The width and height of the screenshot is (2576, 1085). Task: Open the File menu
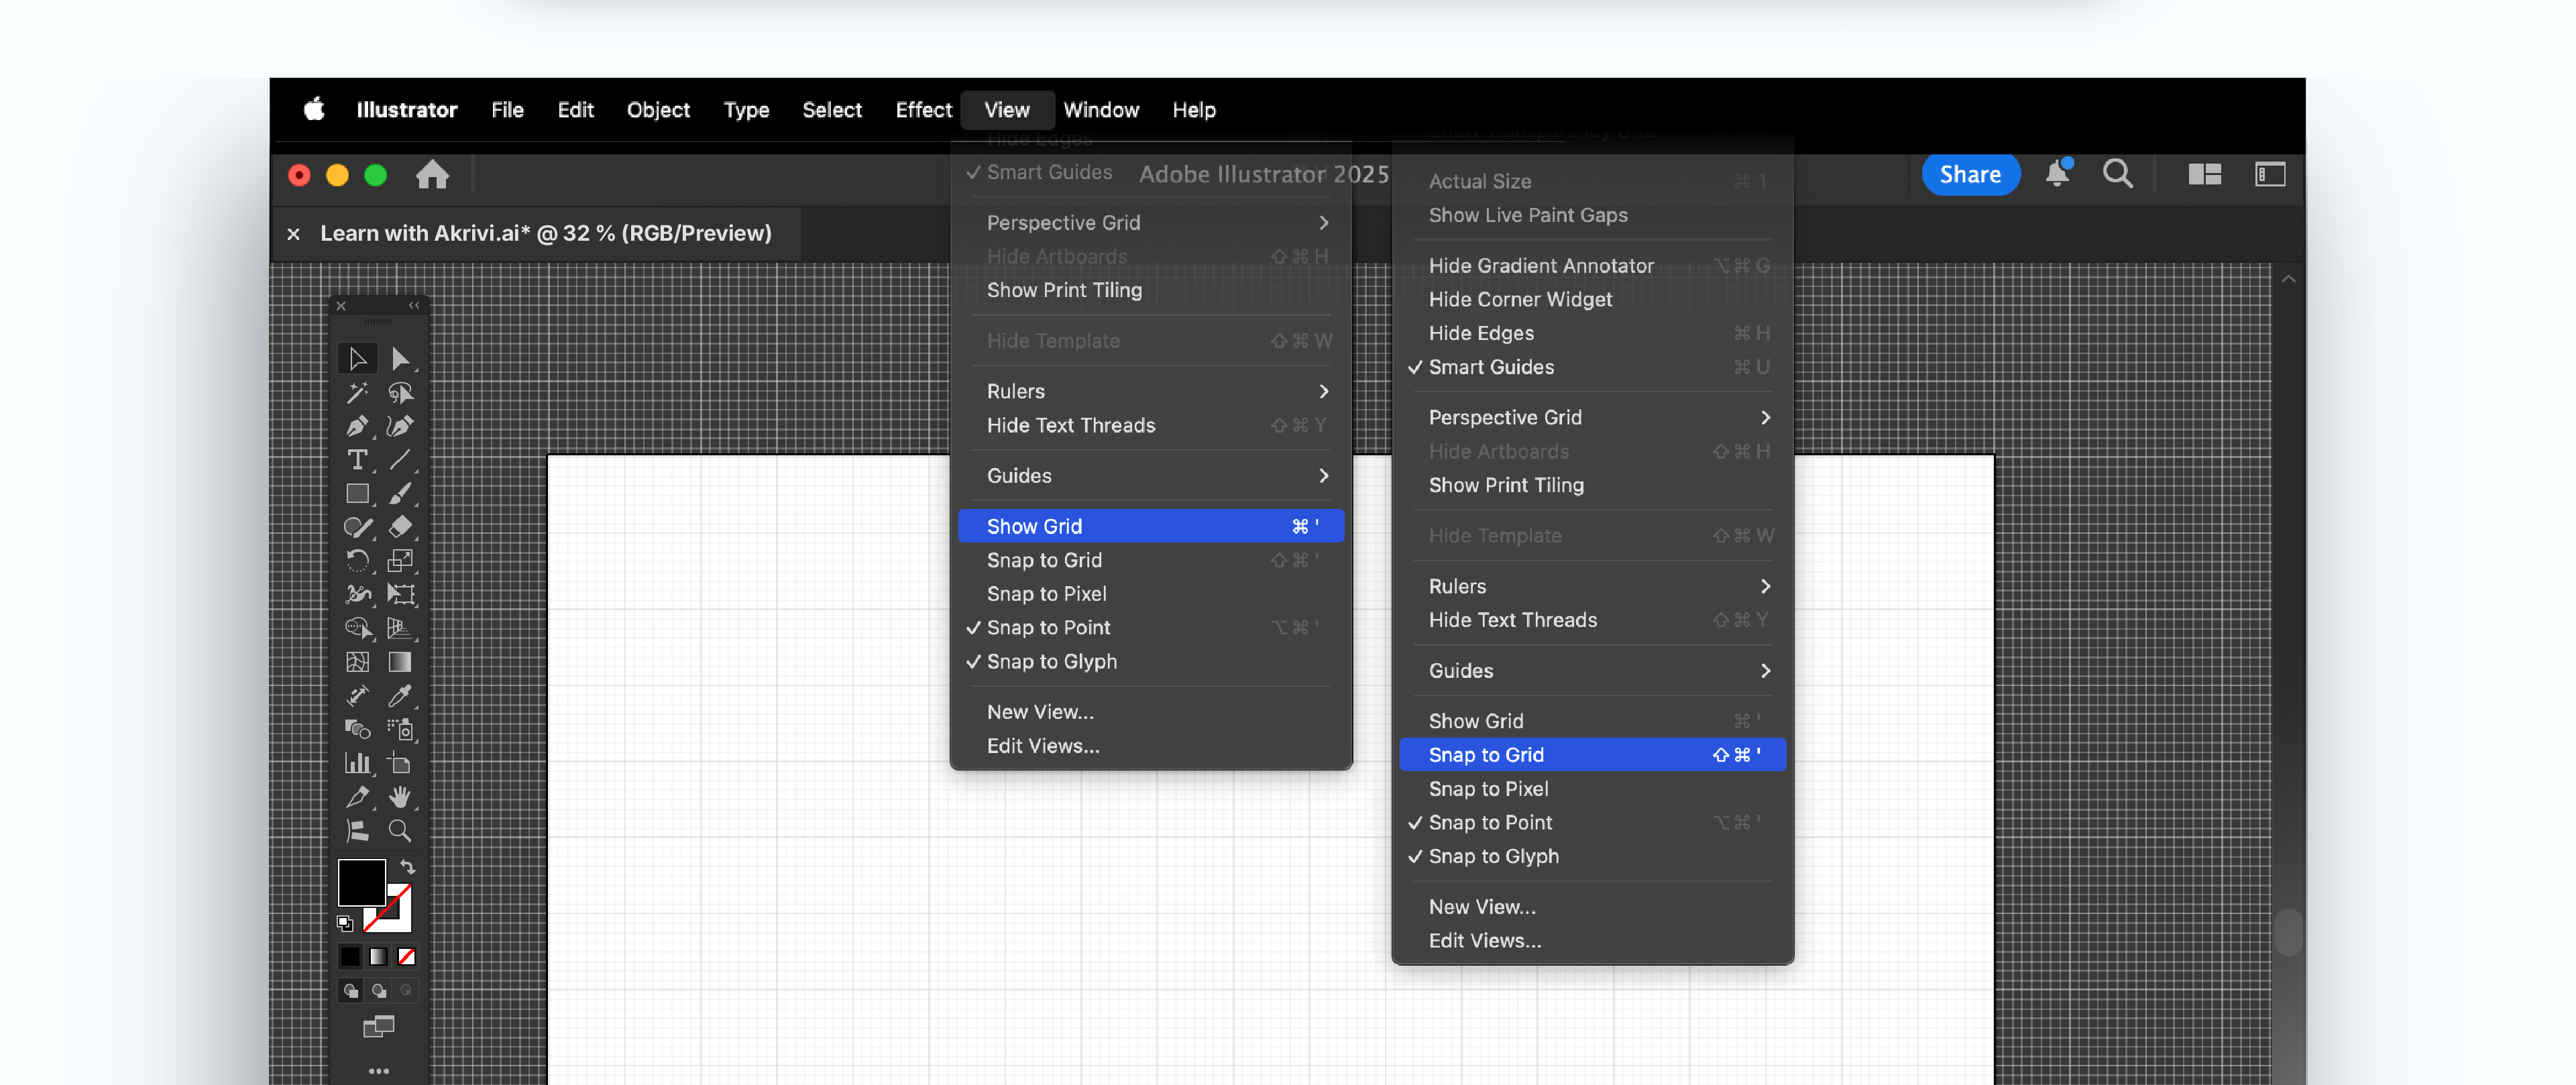pyautogui.click(x=507, y=110)
